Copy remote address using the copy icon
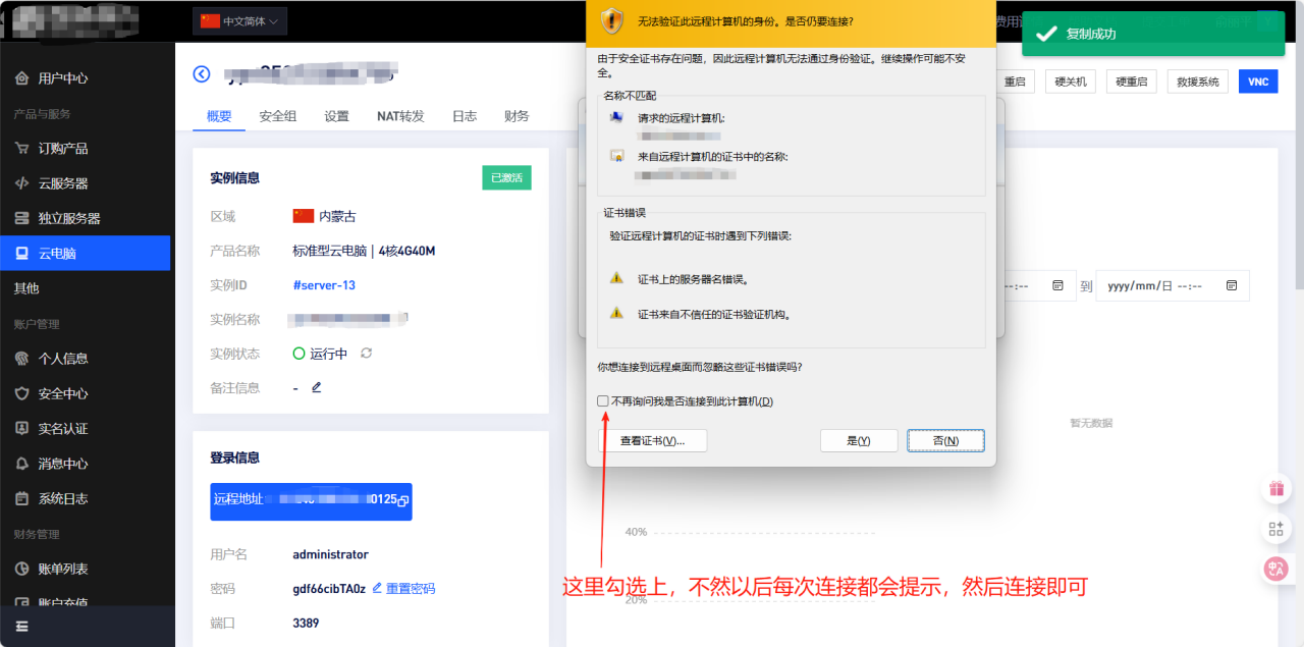Image resolution: width=1304 pixels, height=647 pixels. 402,500
